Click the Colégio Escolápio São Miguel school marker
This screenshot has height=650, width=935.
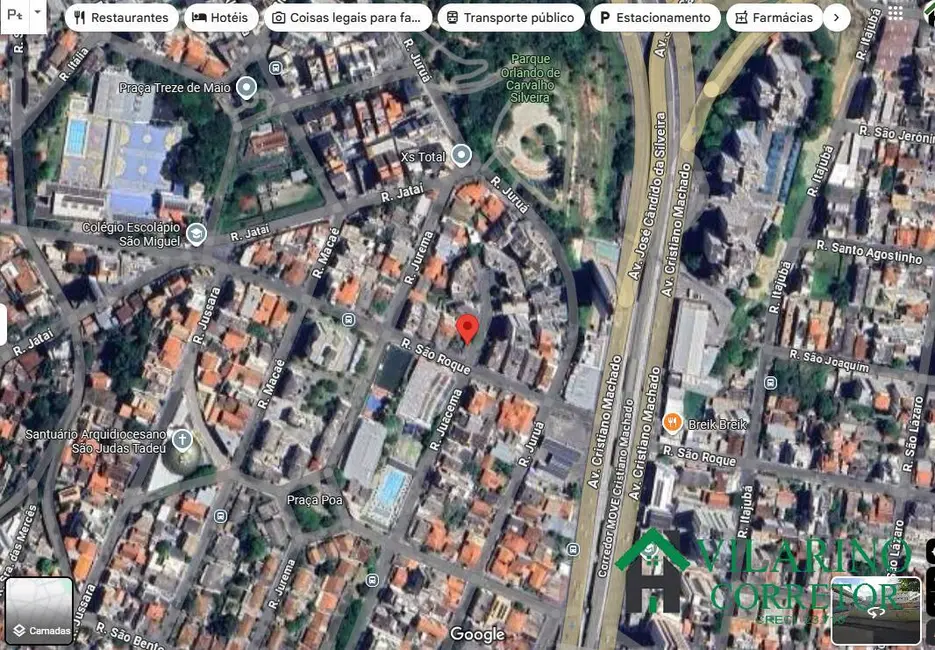tap(196, 234)
